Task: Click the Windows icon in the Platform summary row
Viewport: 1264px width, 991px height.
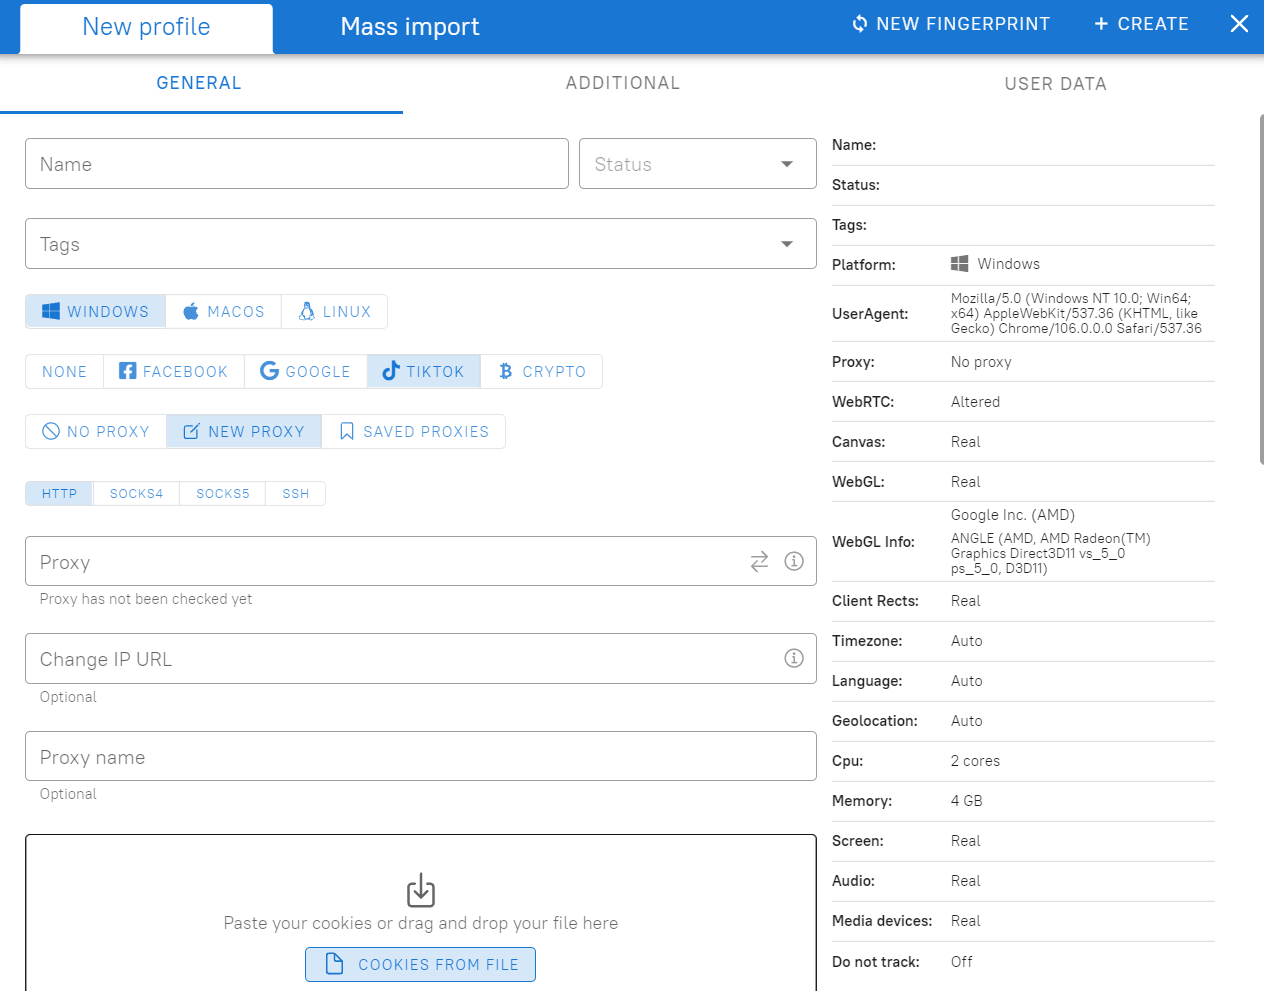Action: tap(959, 263)
